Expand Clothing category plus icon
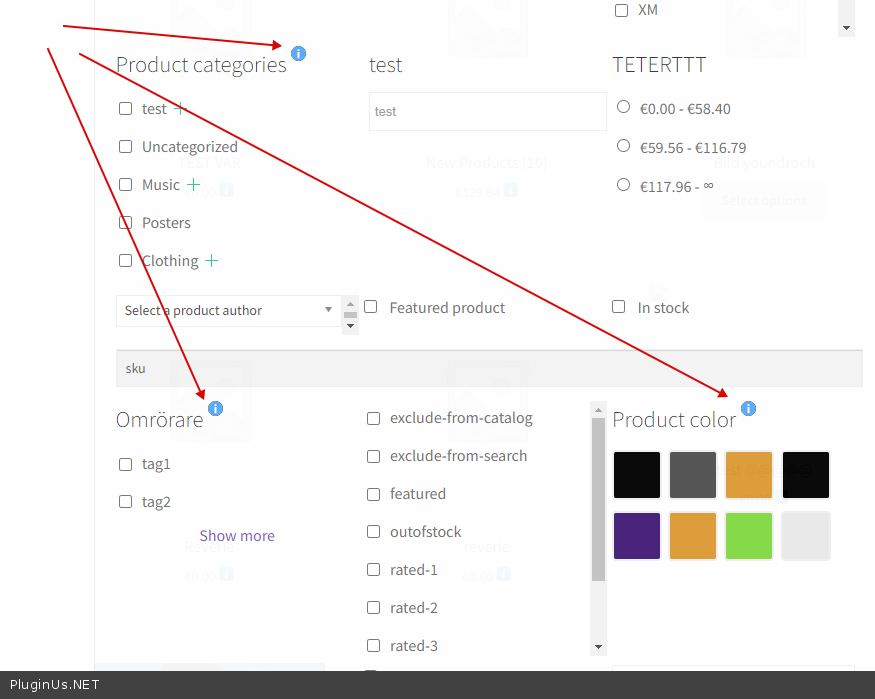 211,261
